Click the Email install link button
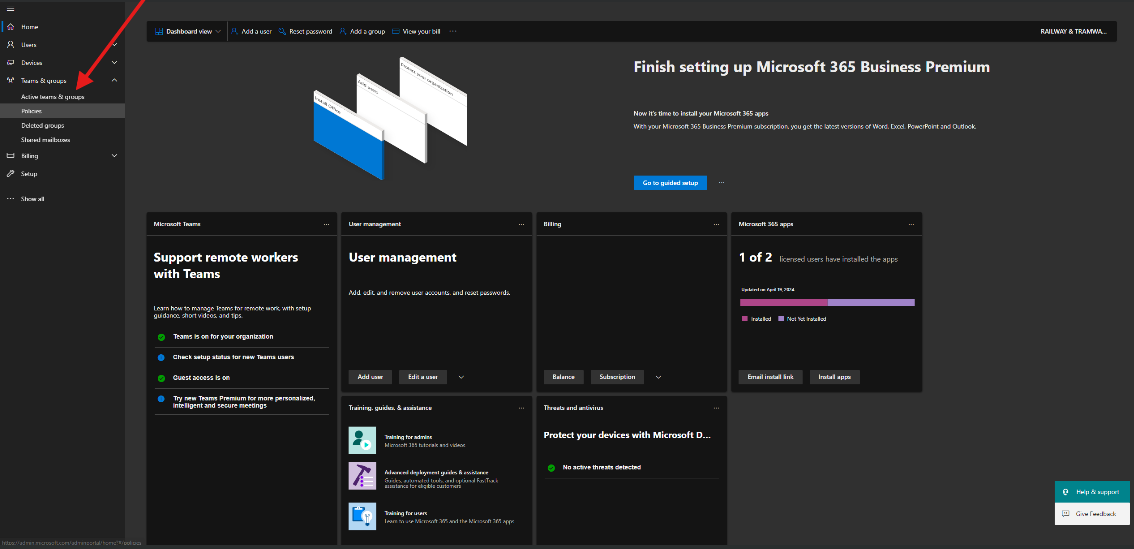 coord(770,377)
